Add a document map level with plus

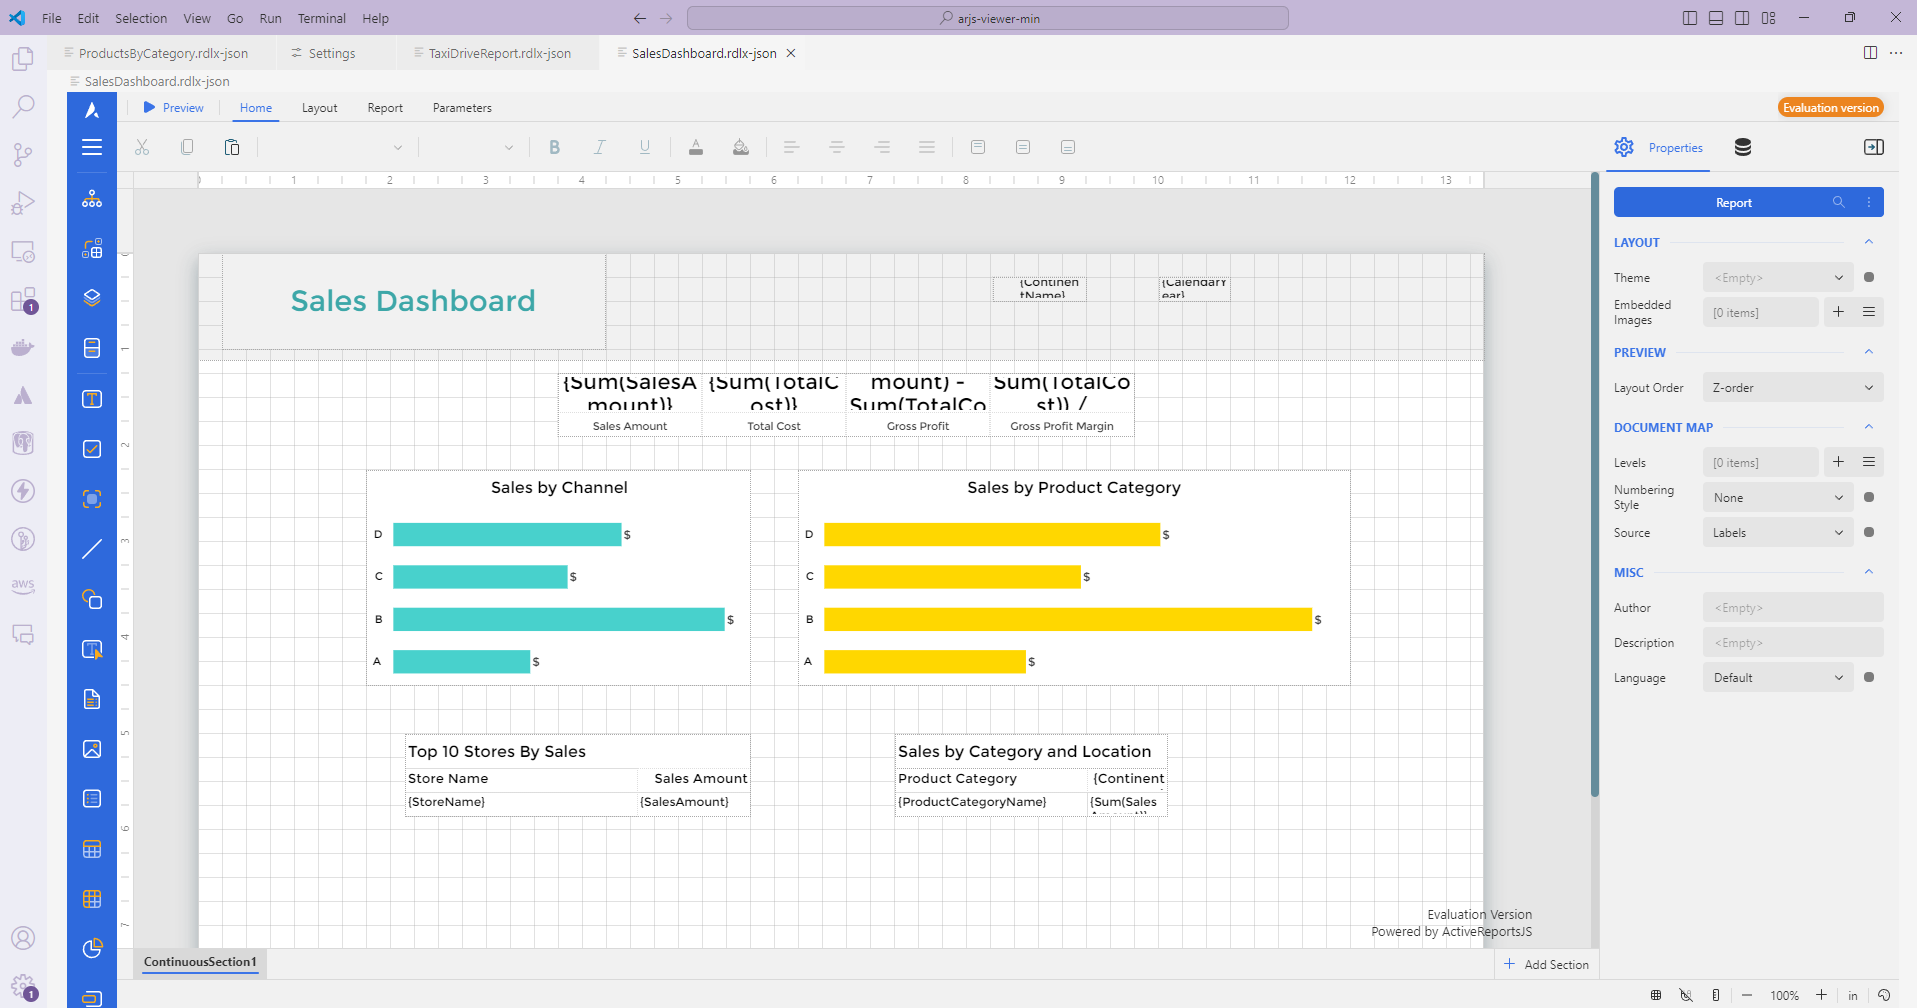pyautogui.click(x=1838, y=462)
